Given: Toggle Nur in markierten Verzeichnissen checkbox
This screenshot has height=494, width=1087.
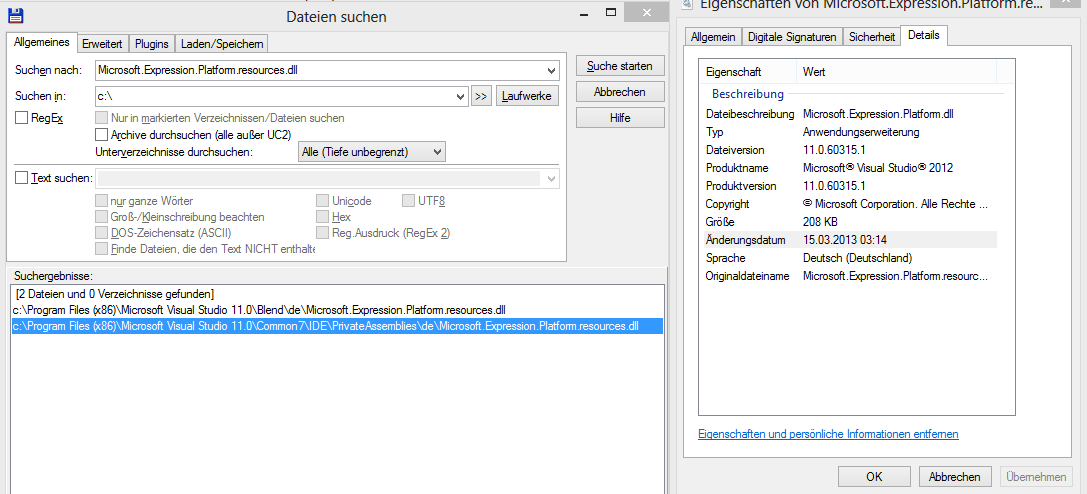Looking at the screenshot, I should click(102, 118).
